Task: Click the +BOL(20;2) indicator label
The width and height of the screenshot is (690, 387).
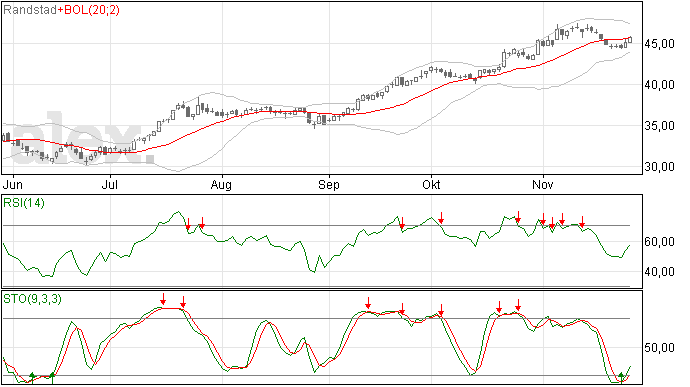Action: point(88,10)
